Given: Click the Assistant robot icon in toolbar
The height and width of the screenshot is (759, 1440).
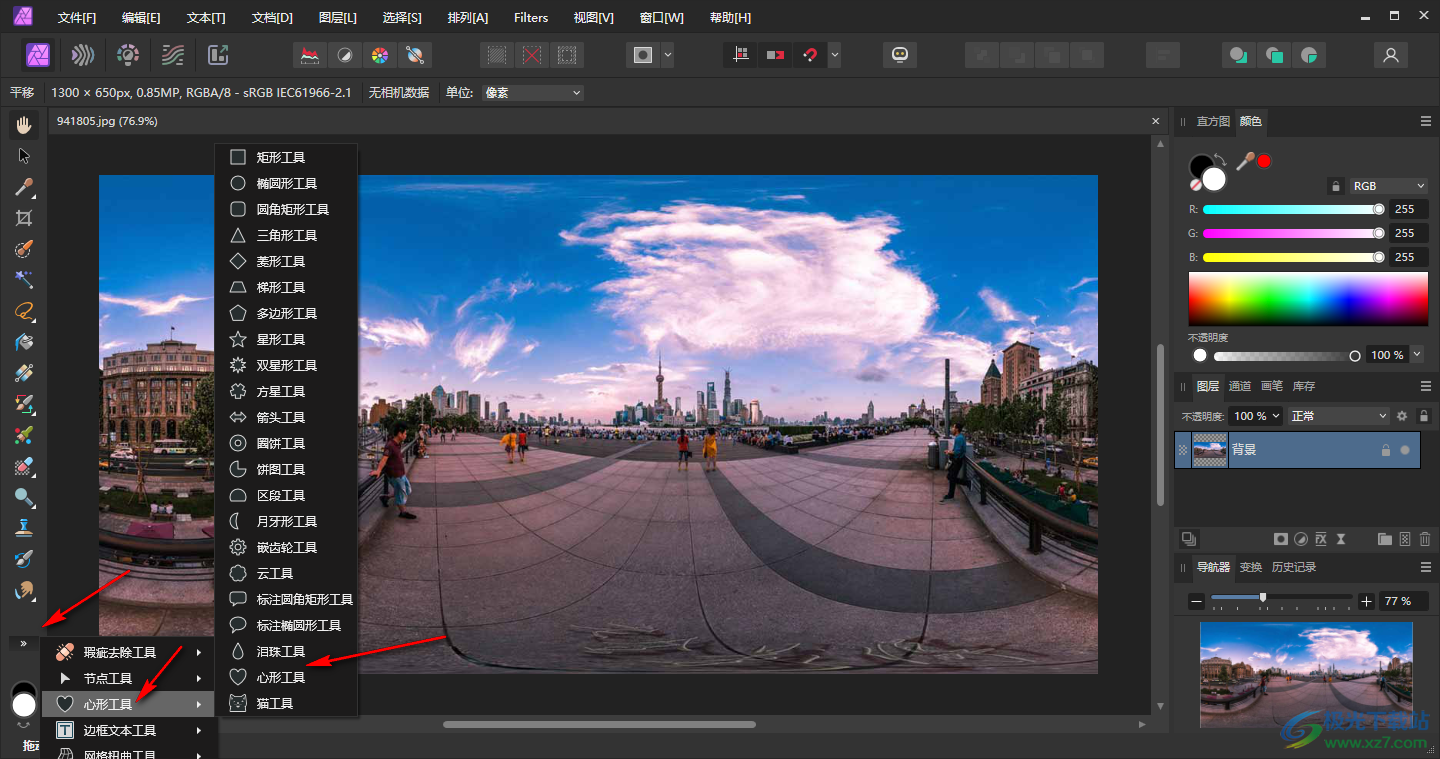Looking at the screenshot, I should pyautogui.click(x=899, y=55).
